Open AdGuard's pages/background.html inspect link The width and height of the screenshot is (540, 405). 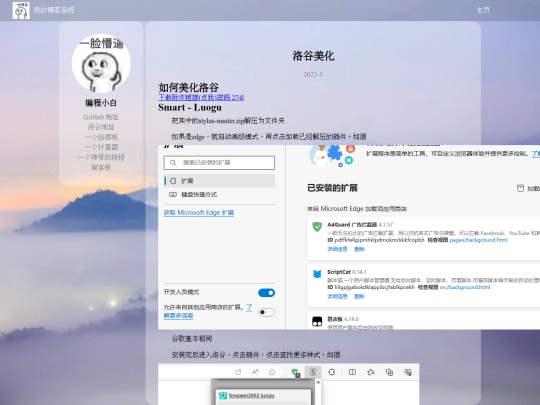click(x=478, y=240)
